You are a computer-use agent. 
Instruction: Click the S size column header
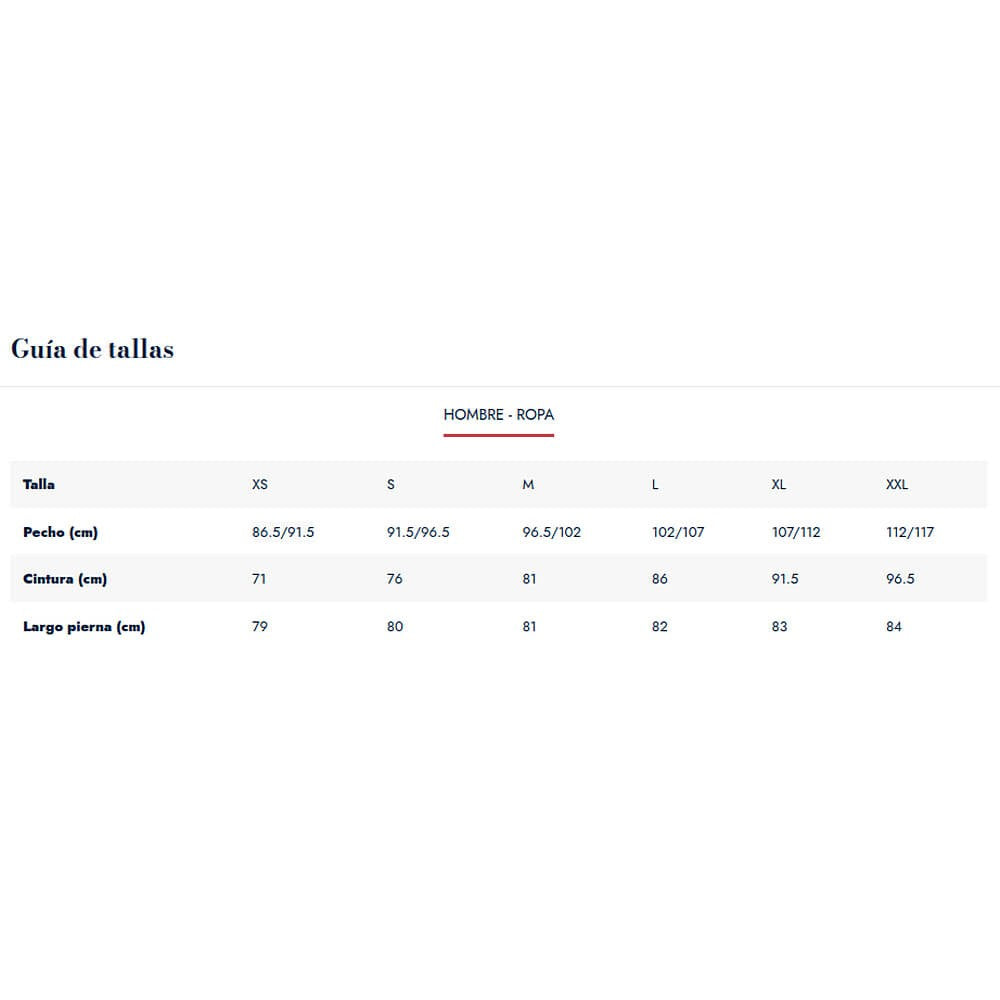(391, 485)
